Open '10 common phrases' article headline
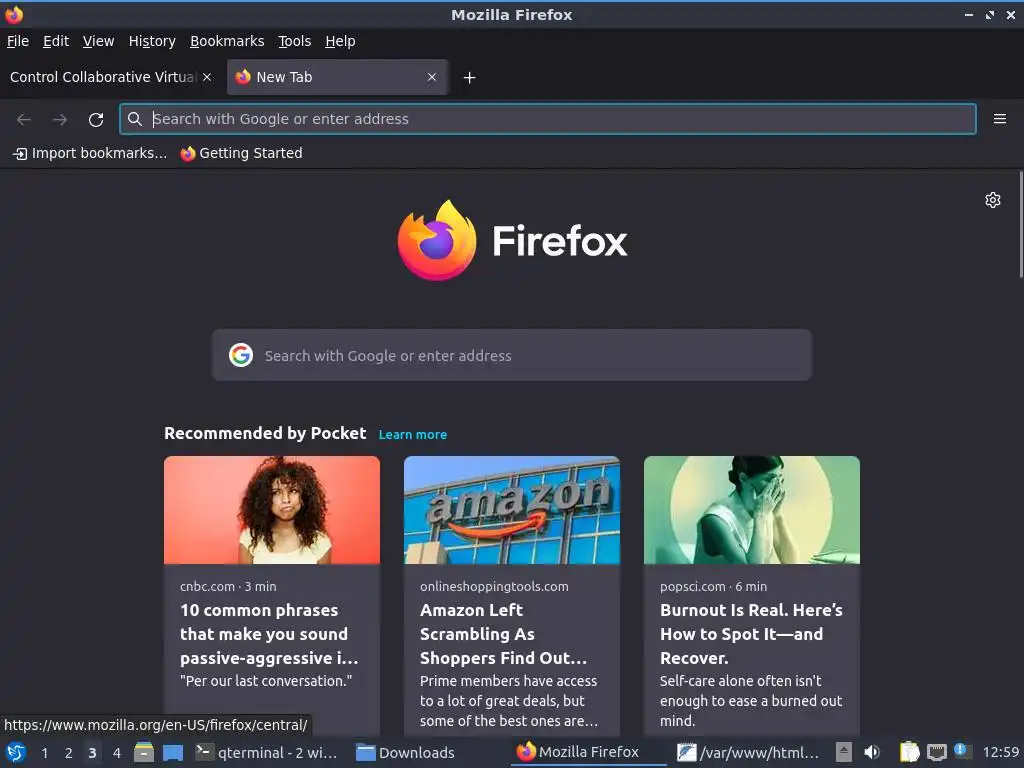The width and height of the screenshot is (1024, 768). [x=269, y=634]
